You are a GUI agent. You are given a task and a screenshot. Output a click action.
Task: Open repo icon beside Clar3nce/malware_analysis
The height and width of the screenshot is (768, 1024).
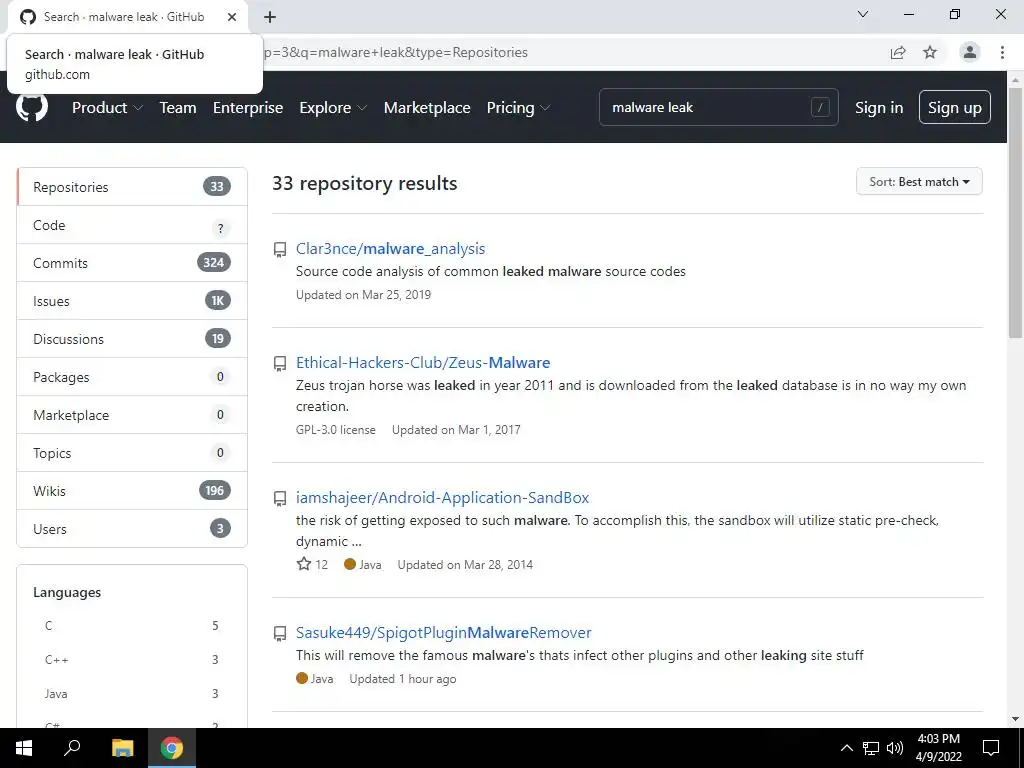[x=280, y=249]
